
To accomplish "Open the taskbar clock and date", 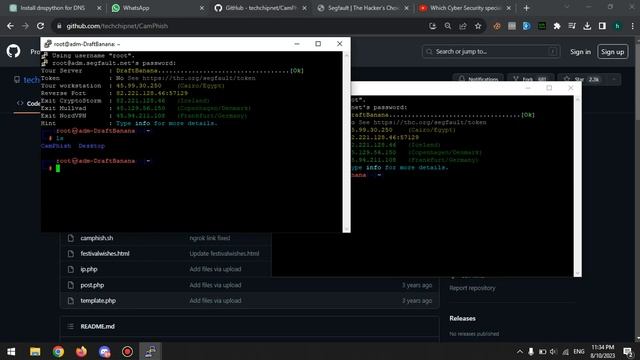I will [603, 351].
